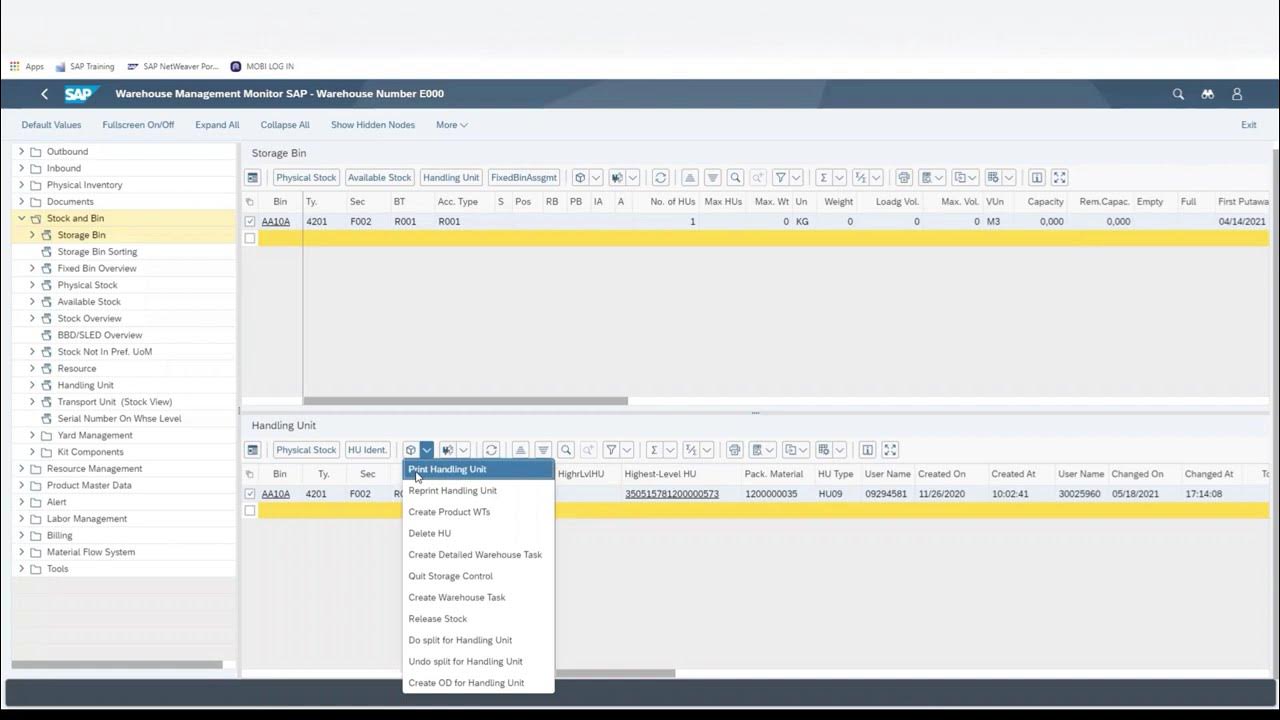
Task: Open the More dropdown in the toolbar
Action: tap(452, 125)
